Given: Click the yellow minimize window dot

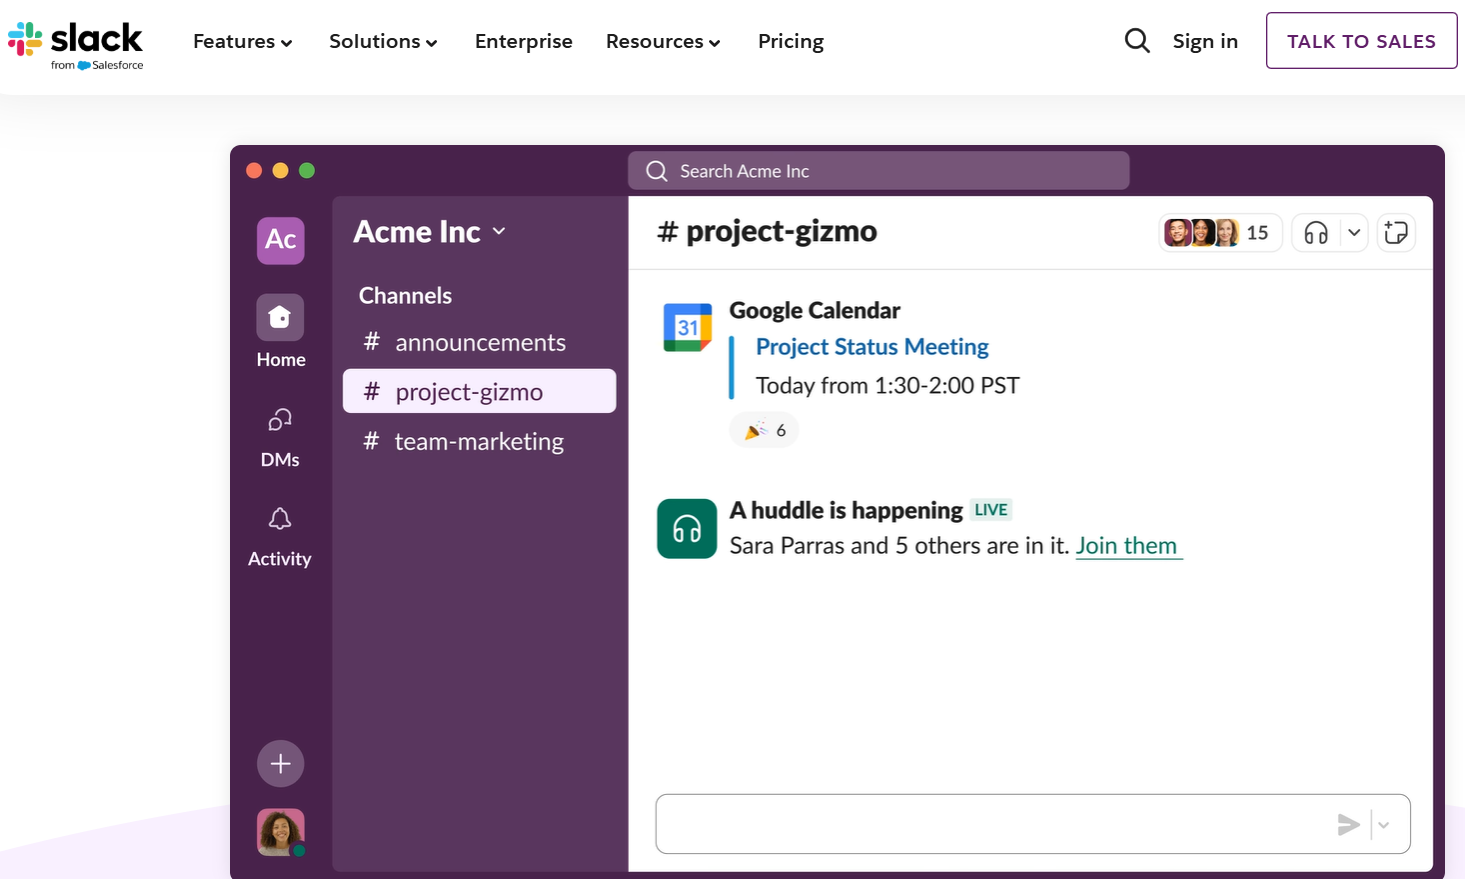Looking at the screenshot, I should pos(280,171).
